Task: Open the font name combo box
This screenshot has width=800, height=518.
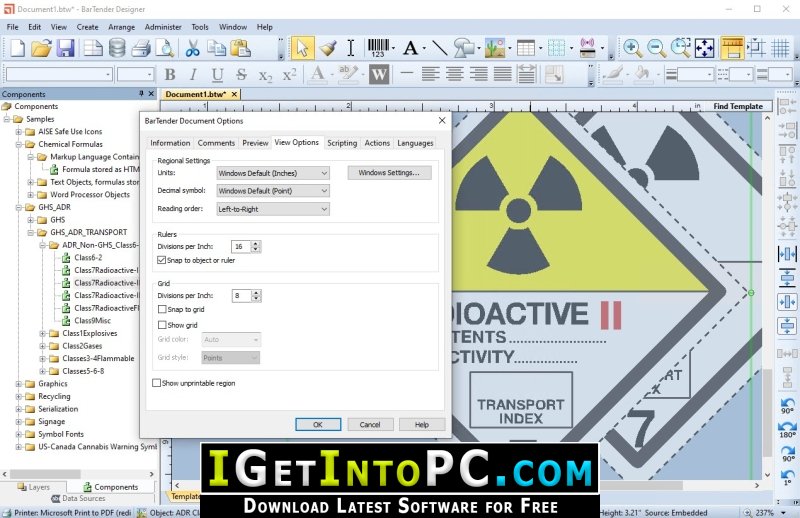Action: [x=59, y=75]
